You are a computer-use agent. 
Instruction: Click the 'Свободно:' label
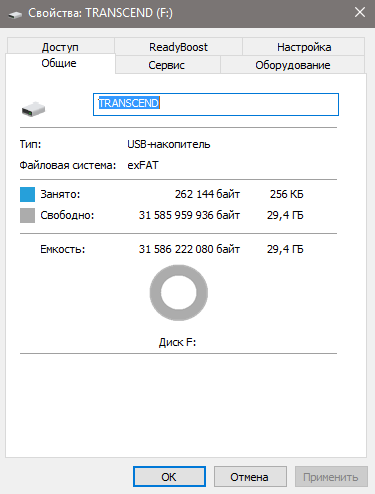(x=67, y=215)
